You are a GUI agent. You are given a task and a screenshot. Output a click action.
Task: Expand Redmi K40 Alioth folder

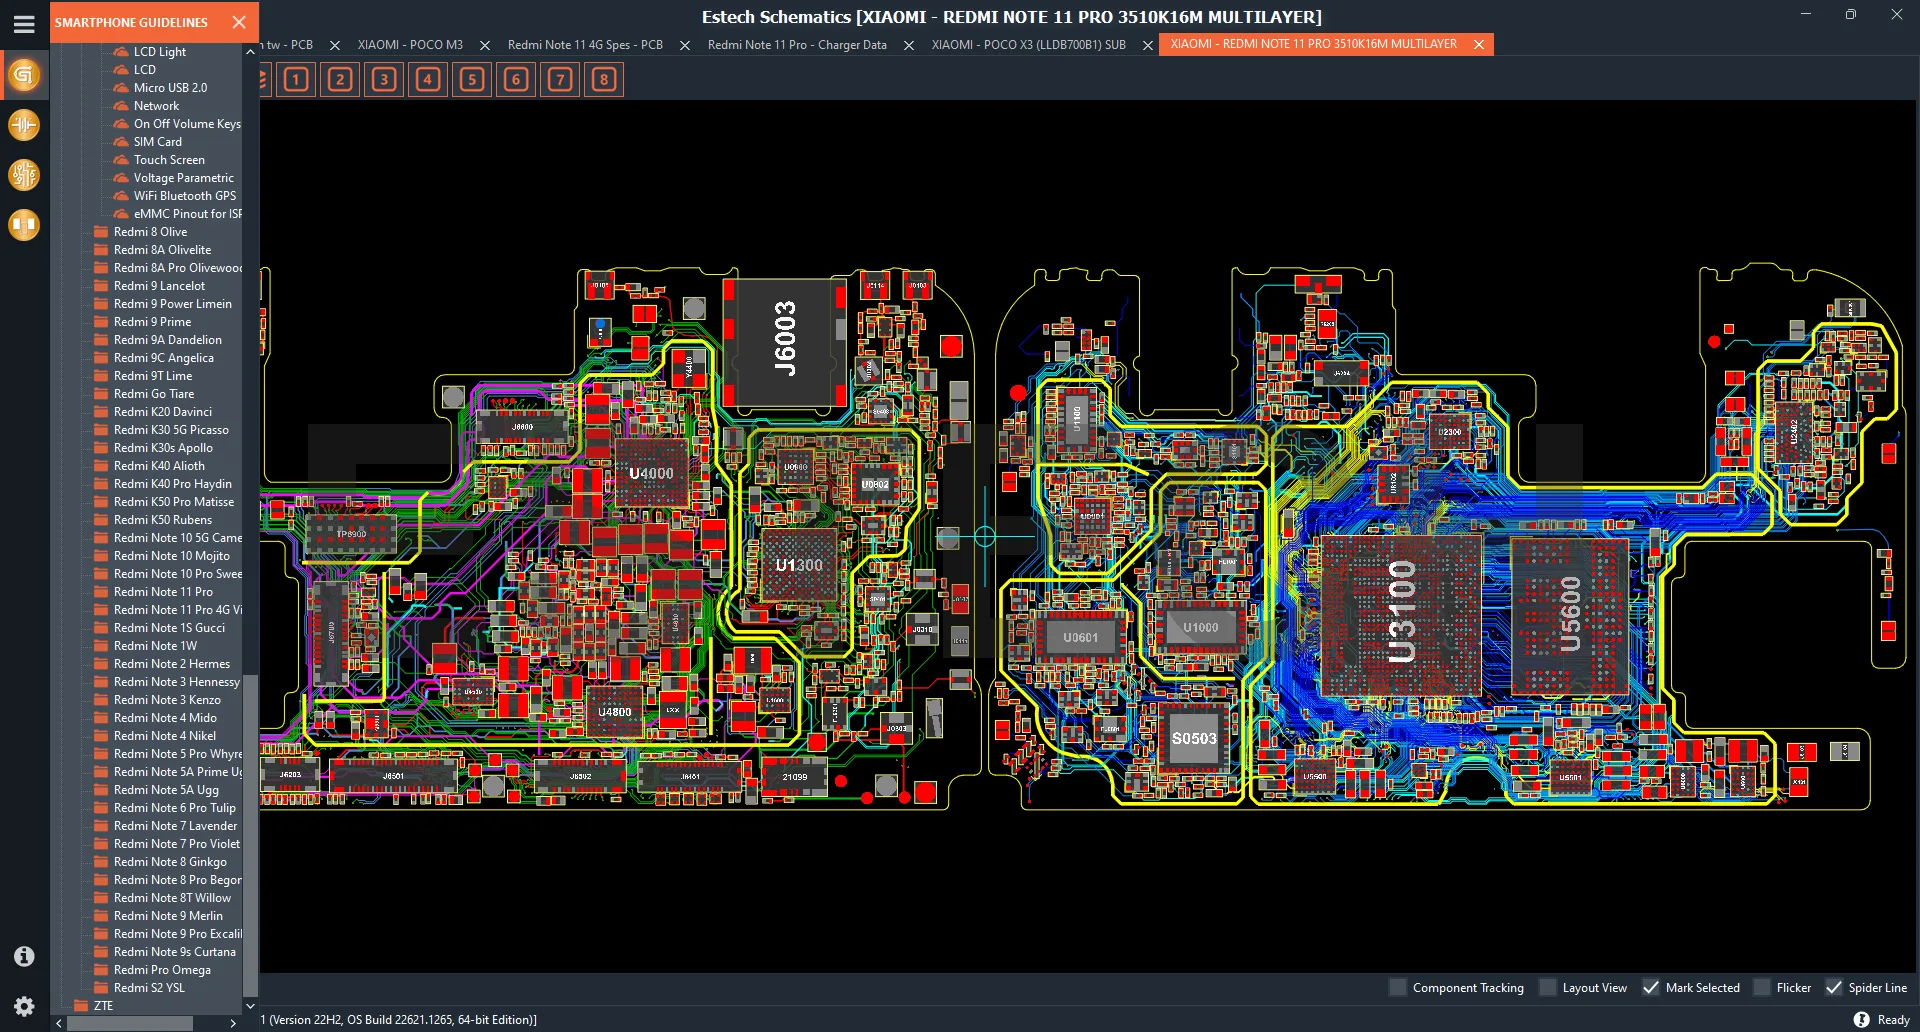tap(159, 466)
